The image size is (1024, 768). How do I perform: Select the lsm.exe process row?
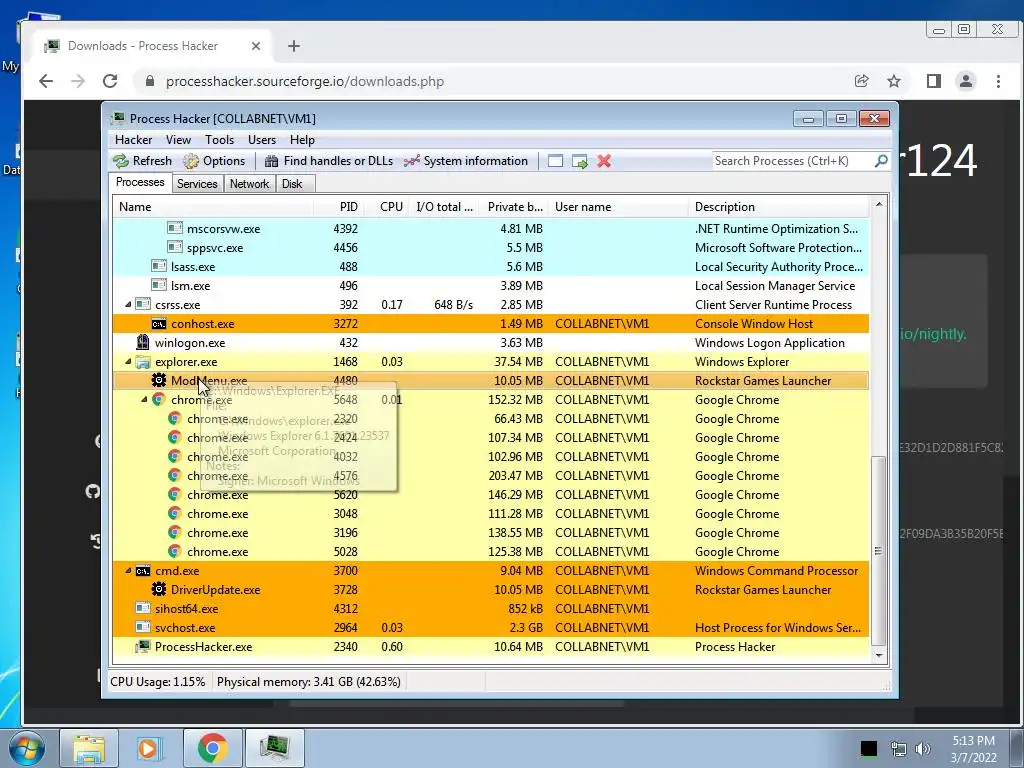(491, 285)
